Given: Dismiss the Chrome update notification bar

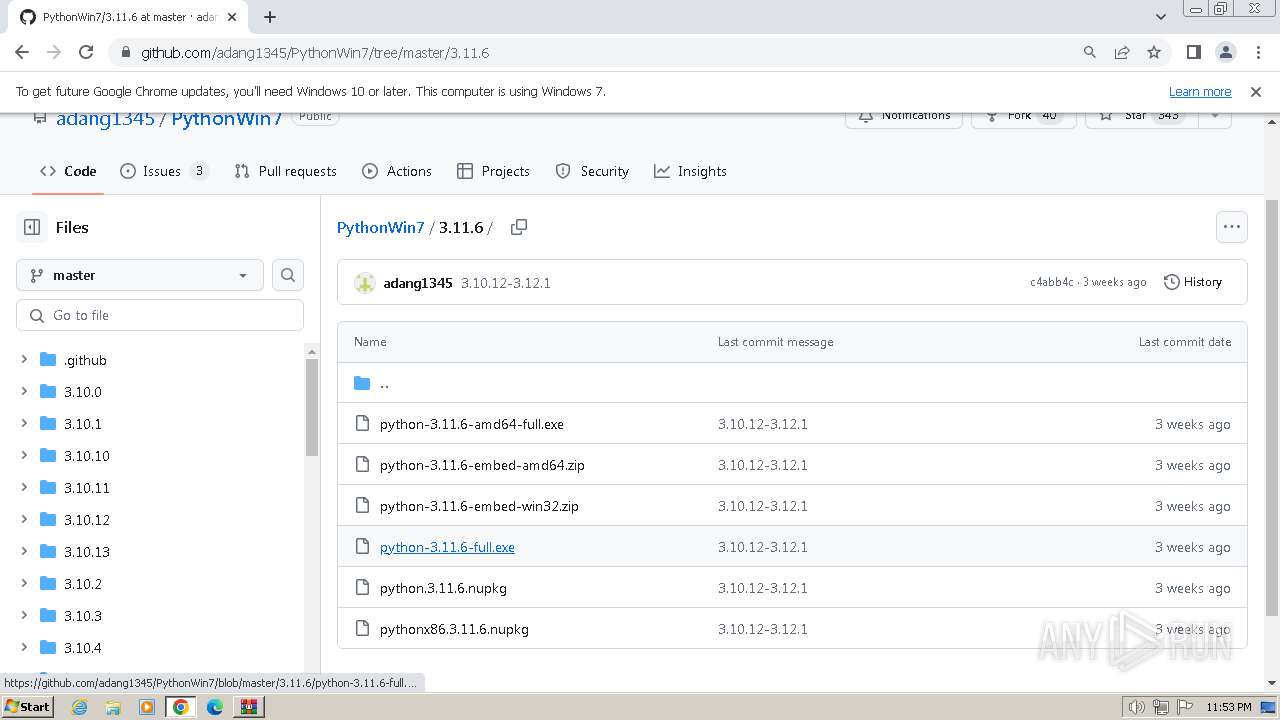Looking at the screenshot, I should point(1256,91).
